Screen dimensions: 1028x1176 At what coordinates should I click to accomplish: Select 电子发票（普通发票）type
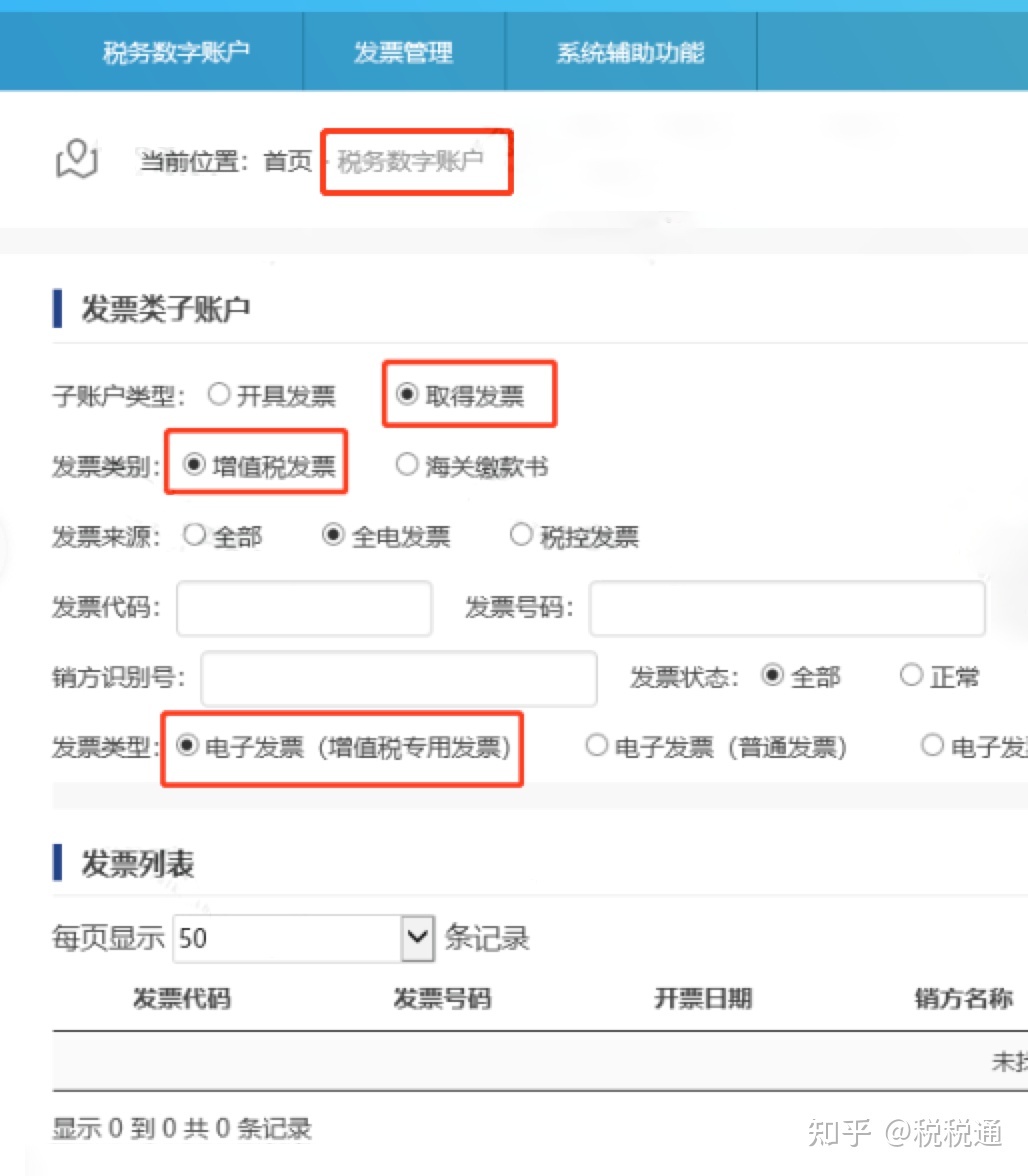coord(596,746)
